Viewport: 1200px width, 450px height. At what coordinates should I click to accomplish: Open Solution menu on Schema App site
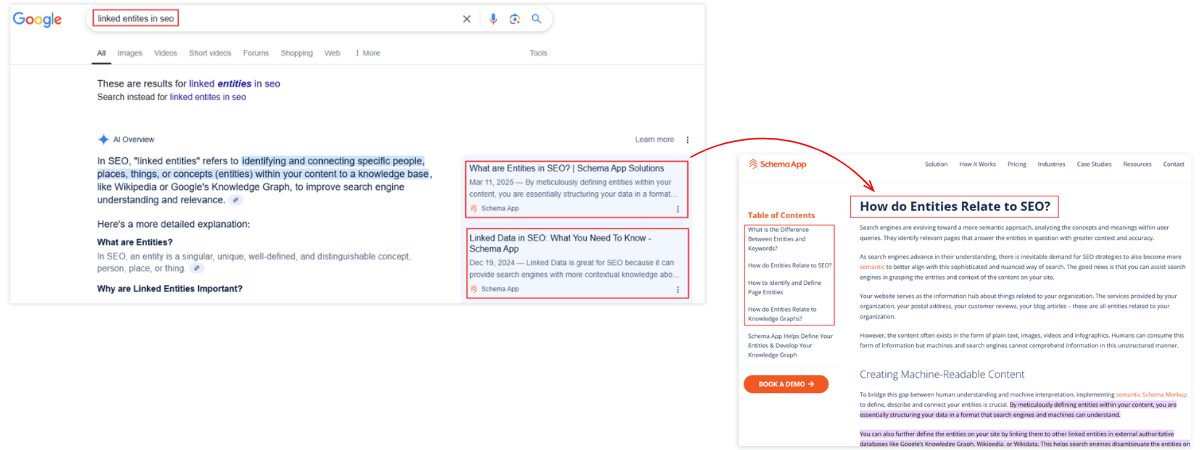pos(936,164)
